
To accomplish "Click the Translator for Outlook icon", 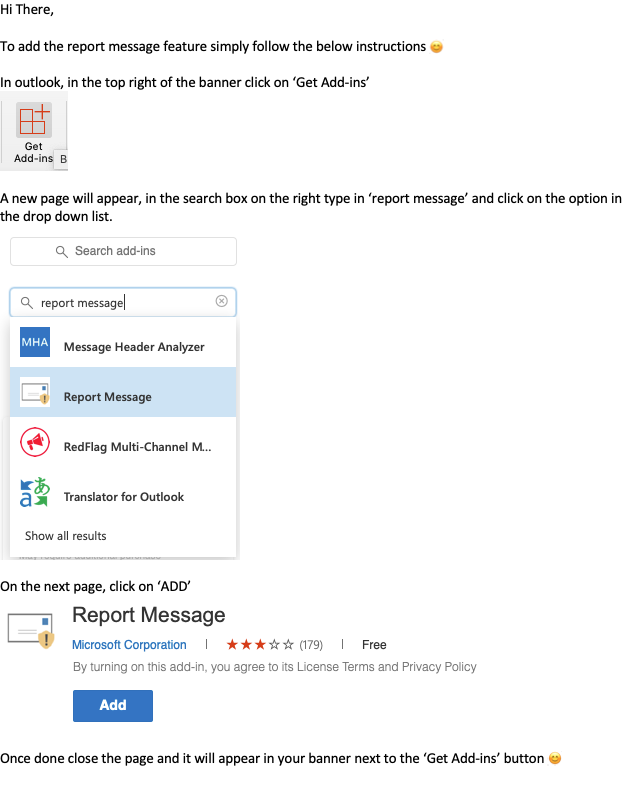I will pyautogui.click(x=35, y=492).
